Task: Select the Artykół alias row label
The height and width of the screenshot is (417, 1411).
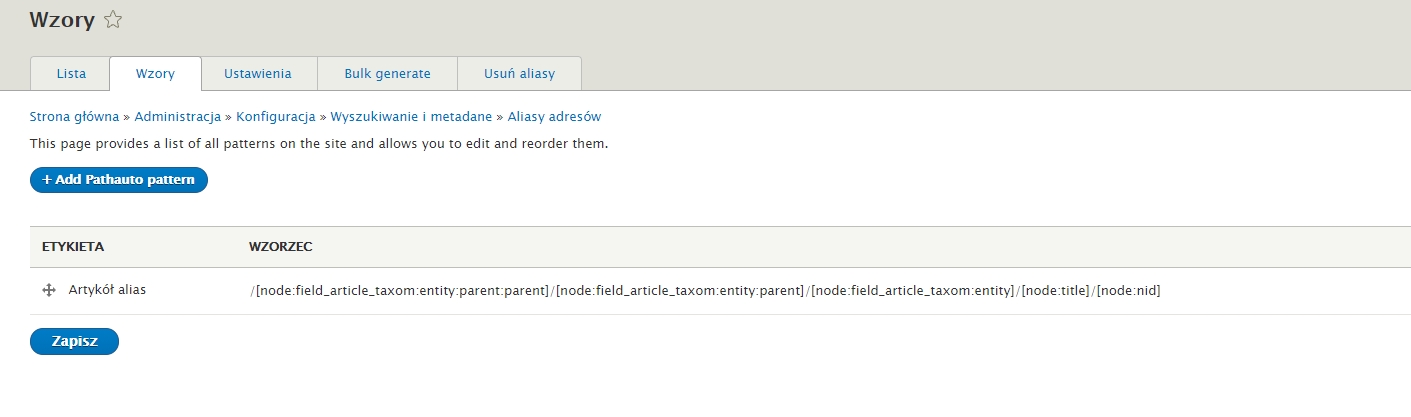Action: pos(107,290)
